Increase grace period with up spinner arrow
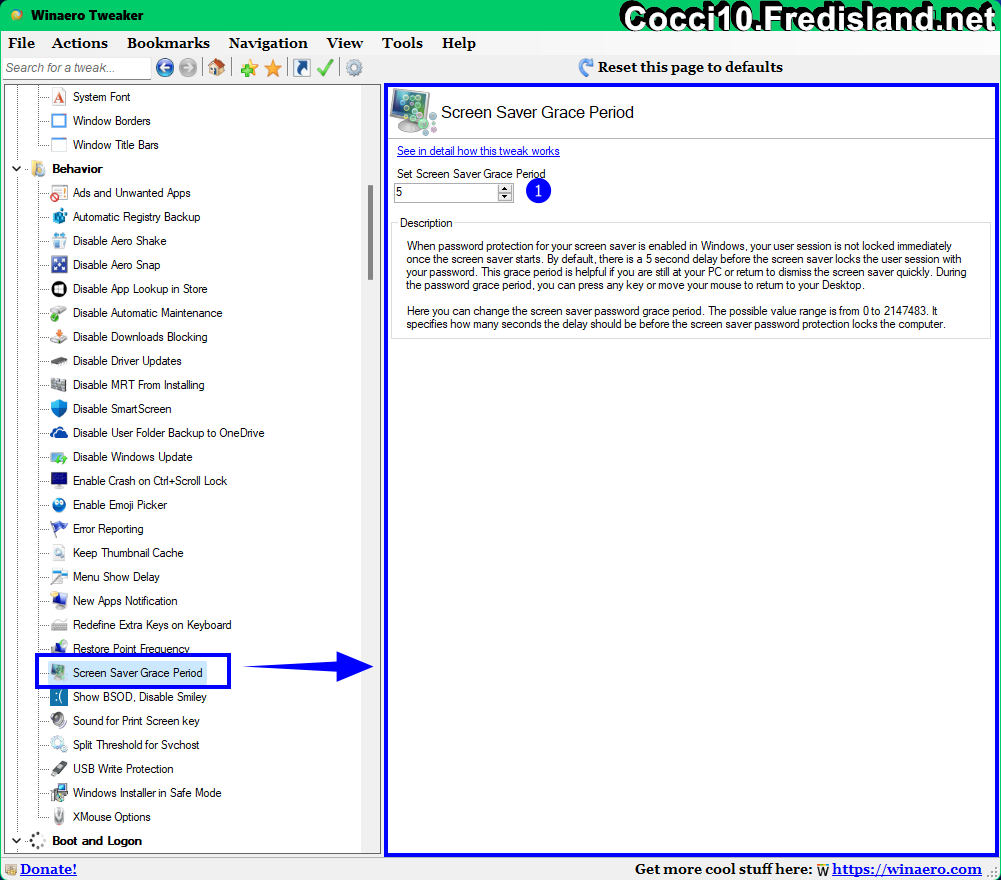Image resolution: width=1001 pixels, height=880 pixels. [x=505, y=188]
